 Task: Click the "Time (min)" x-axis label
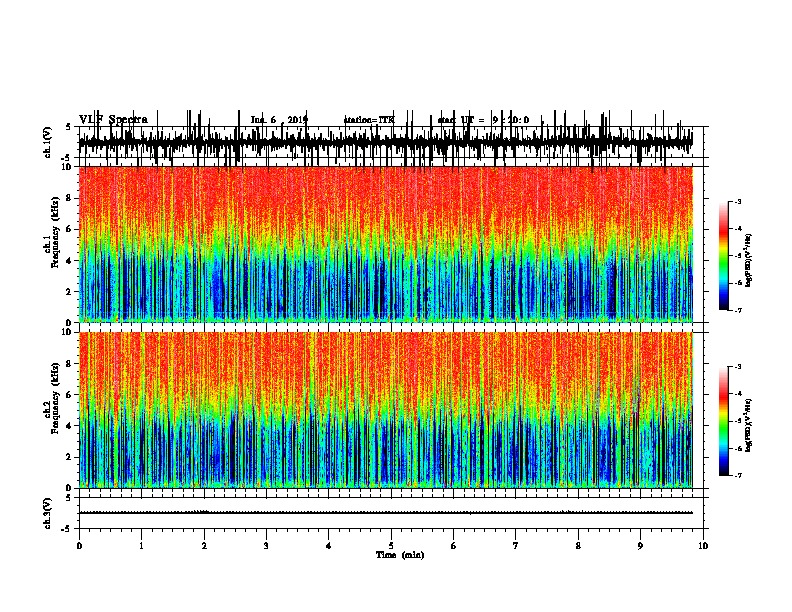tap(400, 555)
